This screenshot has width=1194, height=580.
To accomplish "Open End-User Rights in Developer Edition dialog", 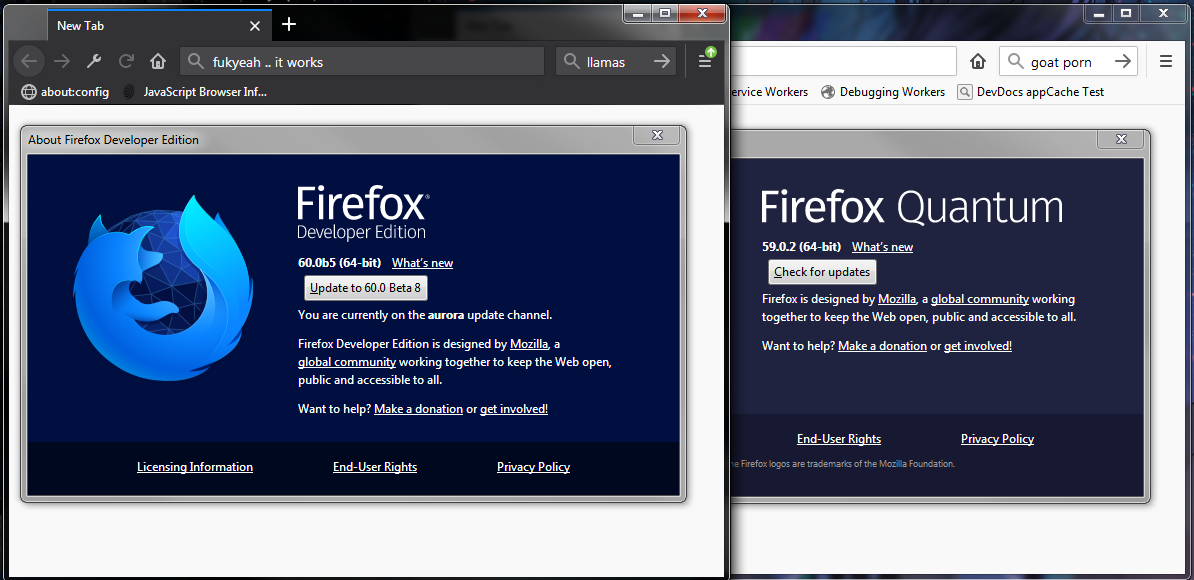I will coord(375,467).
